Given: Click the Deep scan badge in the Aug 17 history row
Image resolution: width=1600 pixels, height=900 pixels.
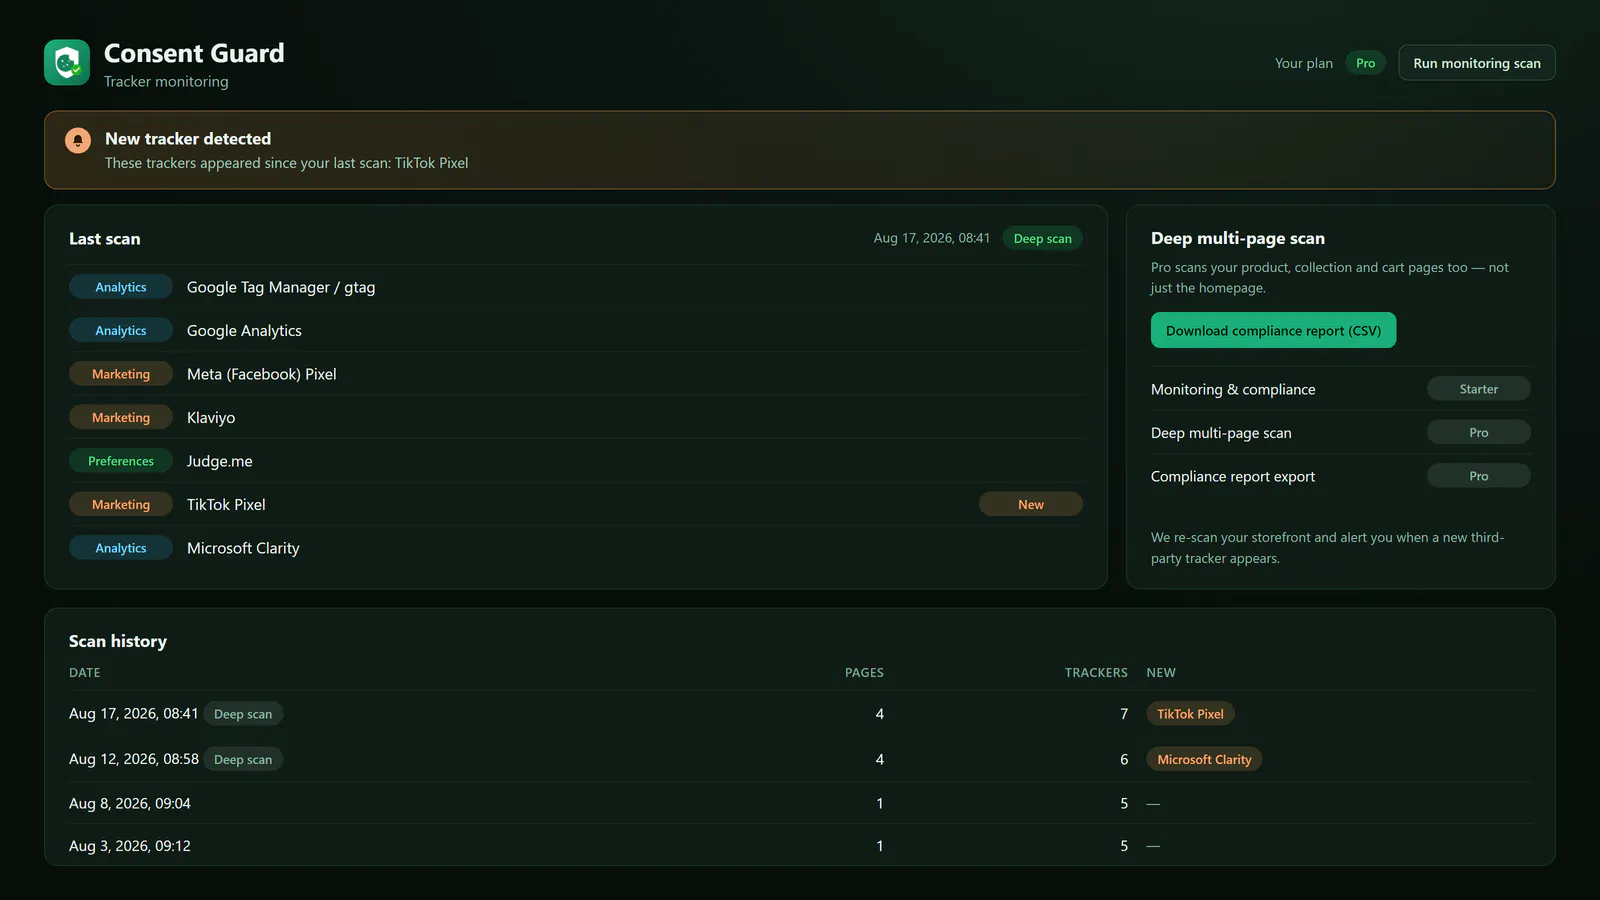Looking at the screenshot, I should 243,714.
